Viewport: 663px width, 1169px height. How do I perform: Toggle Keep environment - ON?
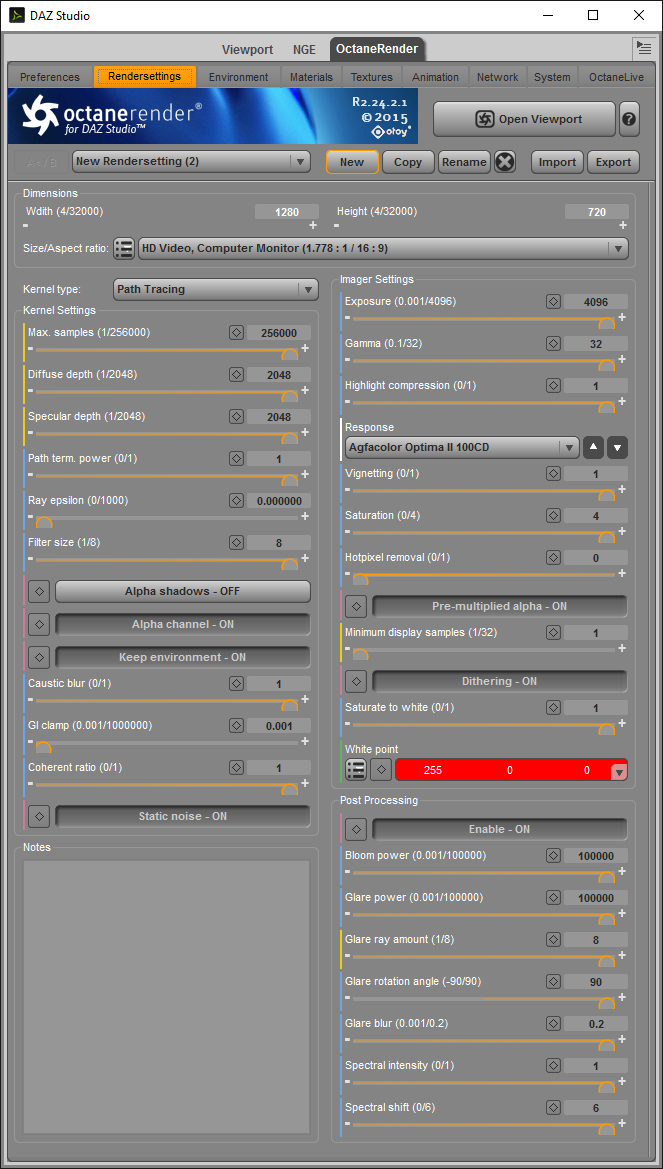click(183, 657)
